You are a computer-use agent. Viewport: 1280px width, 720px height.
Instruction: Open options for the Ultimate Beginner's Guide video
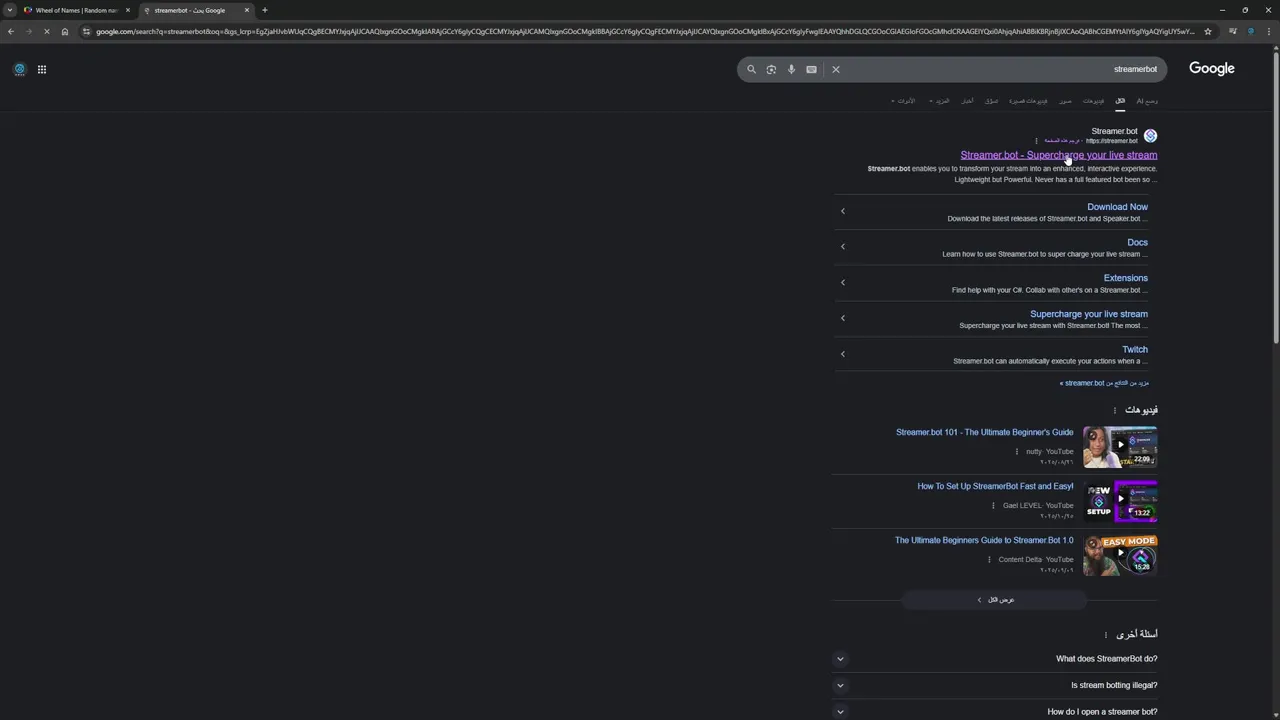point(1017,451)
